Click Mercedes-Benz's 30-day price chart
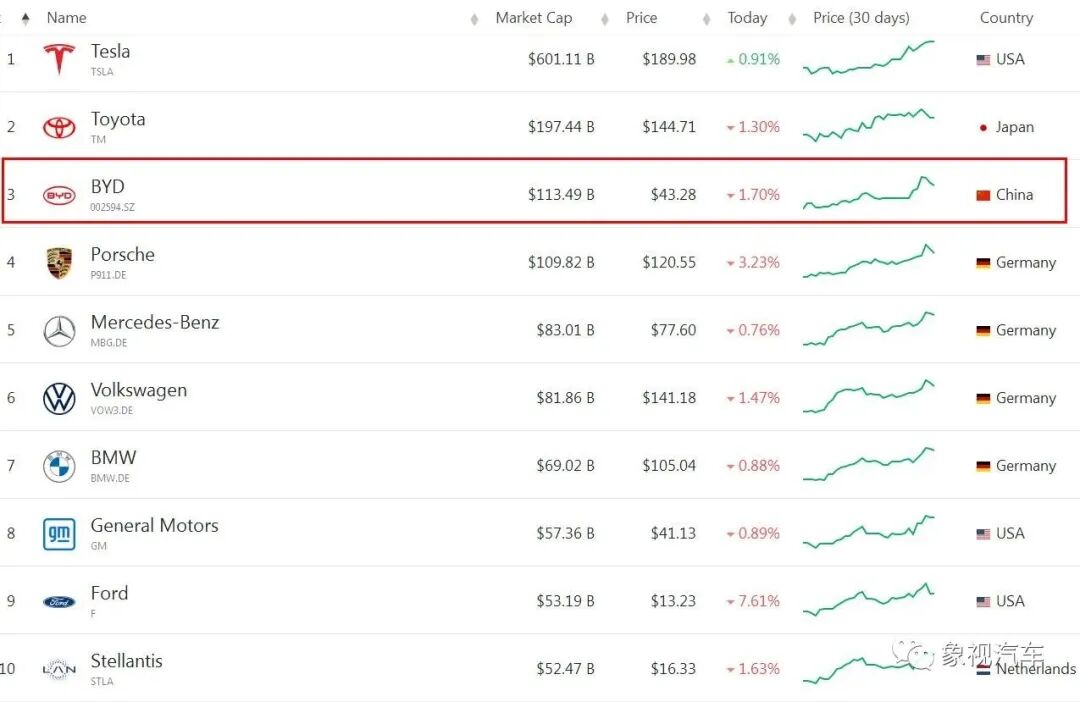 tap(869, 329)
